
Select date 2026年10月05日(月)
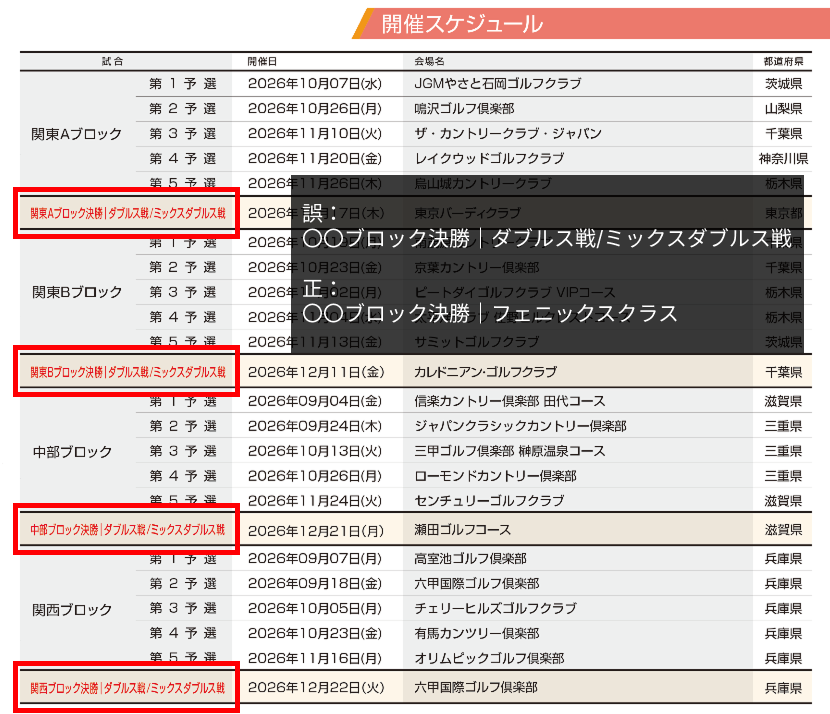[x=315, y=608]
